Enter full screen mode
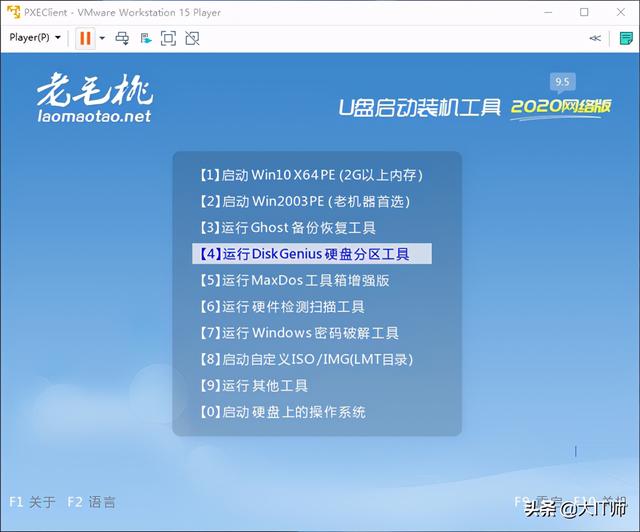The height and width of the screenshot is (532, 640). tap(168, 38)
